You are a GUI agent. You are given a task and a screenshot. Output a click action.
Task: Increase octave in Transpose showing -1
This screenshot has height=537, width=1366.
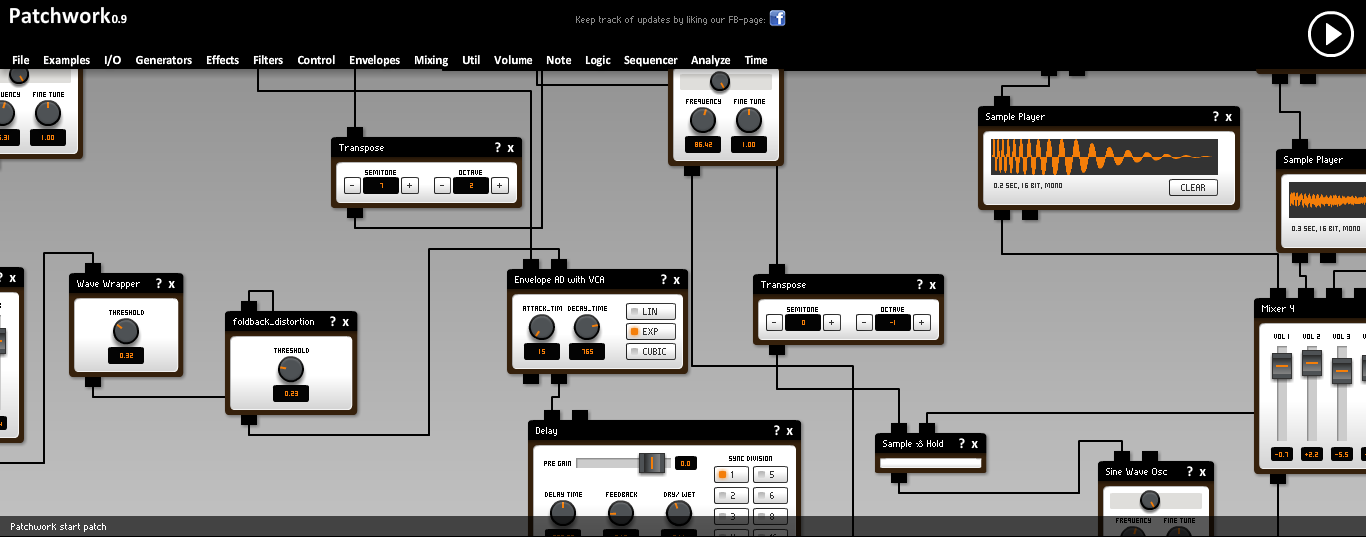click(x=922, y=322)
